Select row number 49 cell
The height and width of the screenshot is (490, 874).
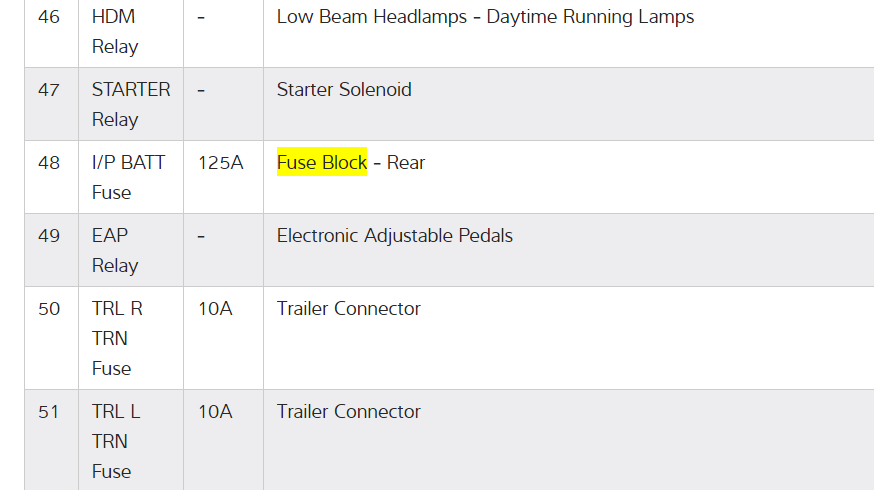tap(49, 236)
